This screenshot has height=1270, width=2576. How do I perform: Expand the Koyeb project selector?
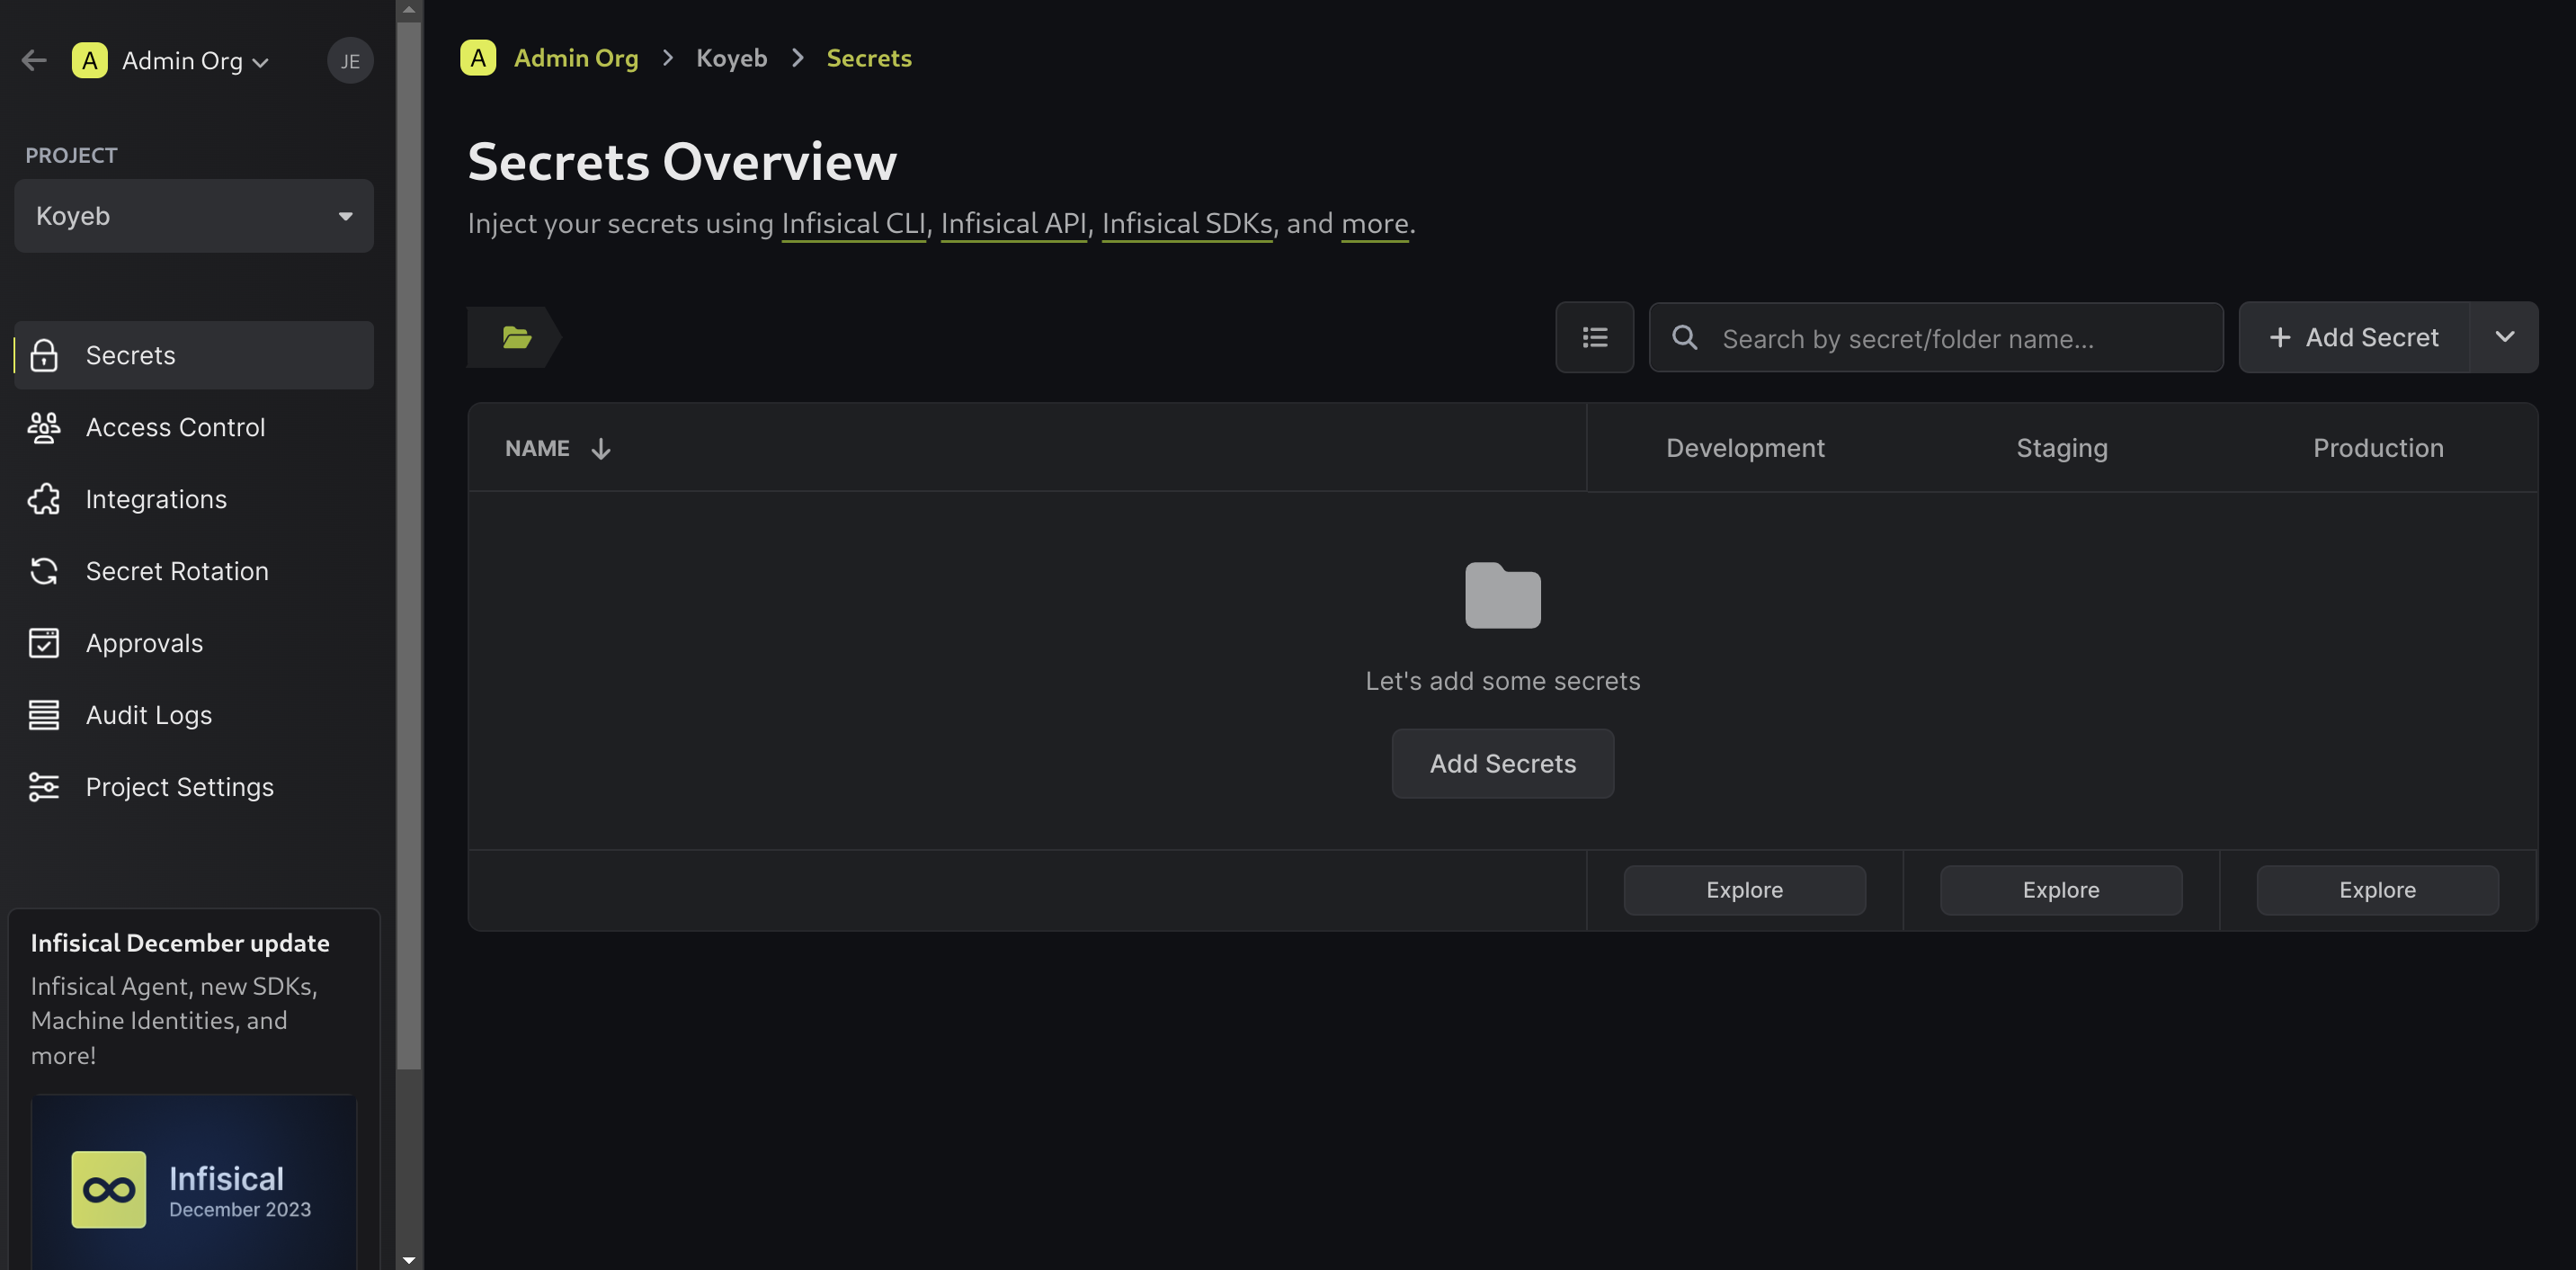343,213
